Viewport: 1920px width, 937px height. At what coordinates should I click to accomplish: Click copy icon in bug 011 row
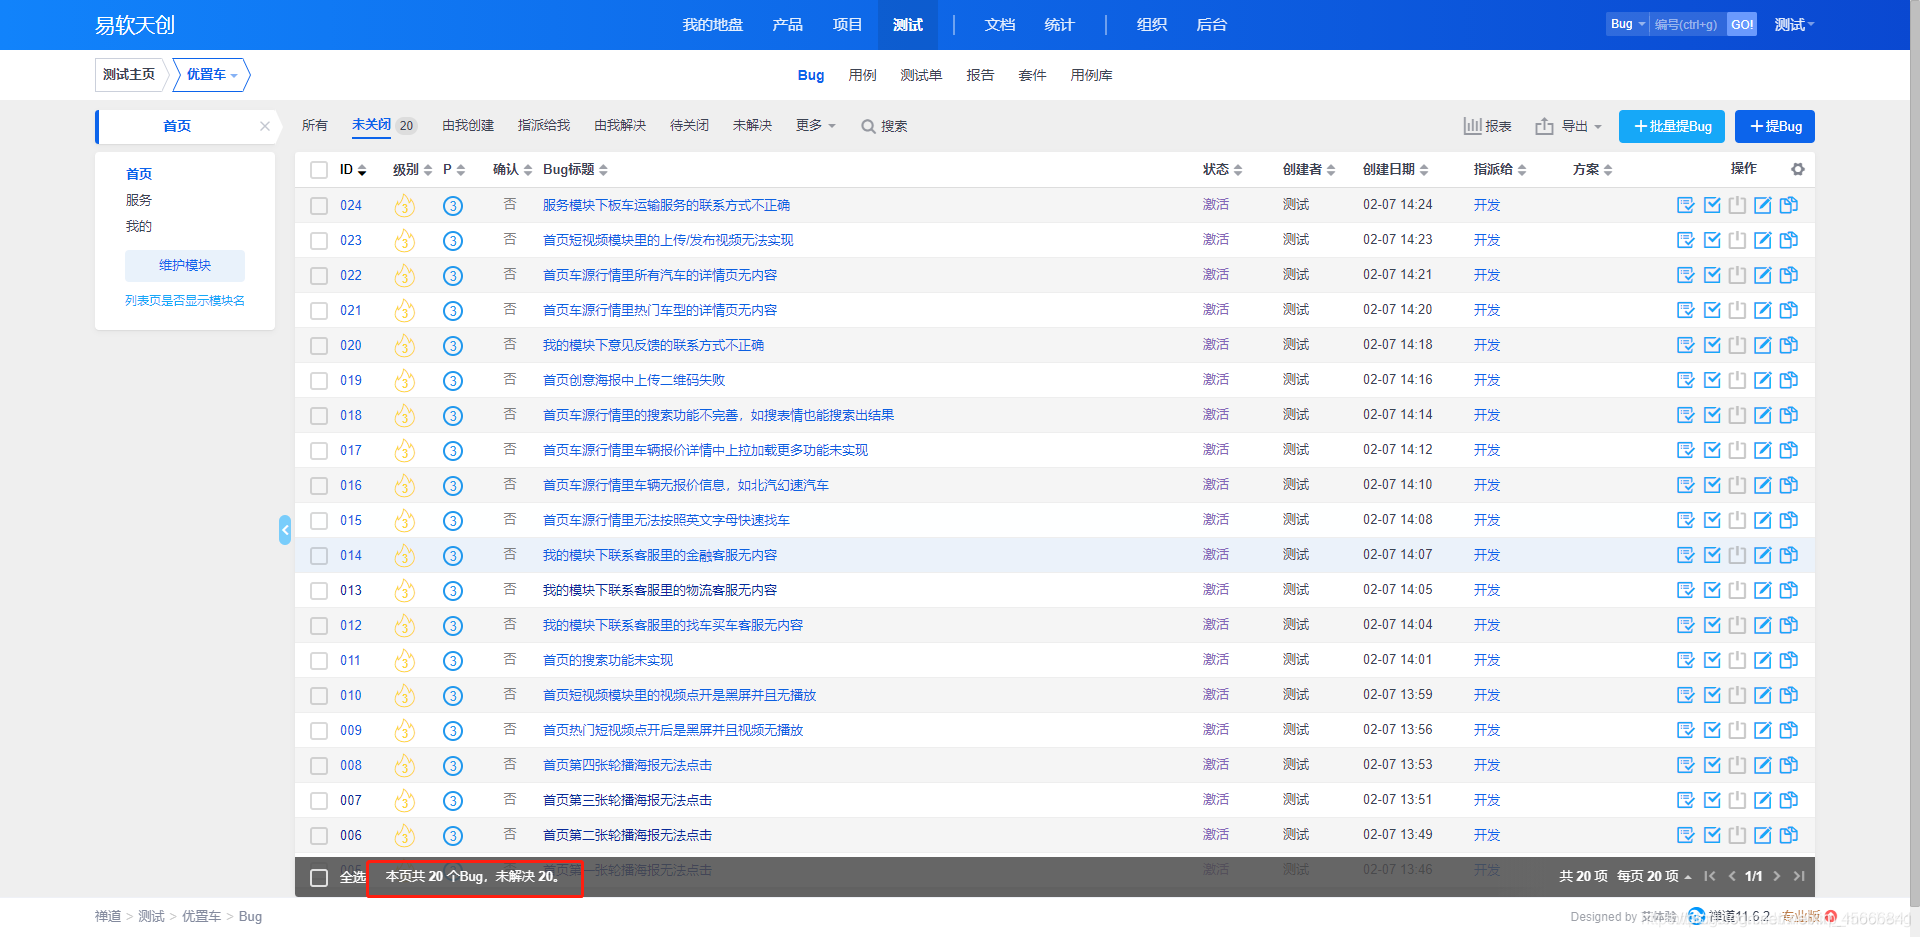point(1789,660)
